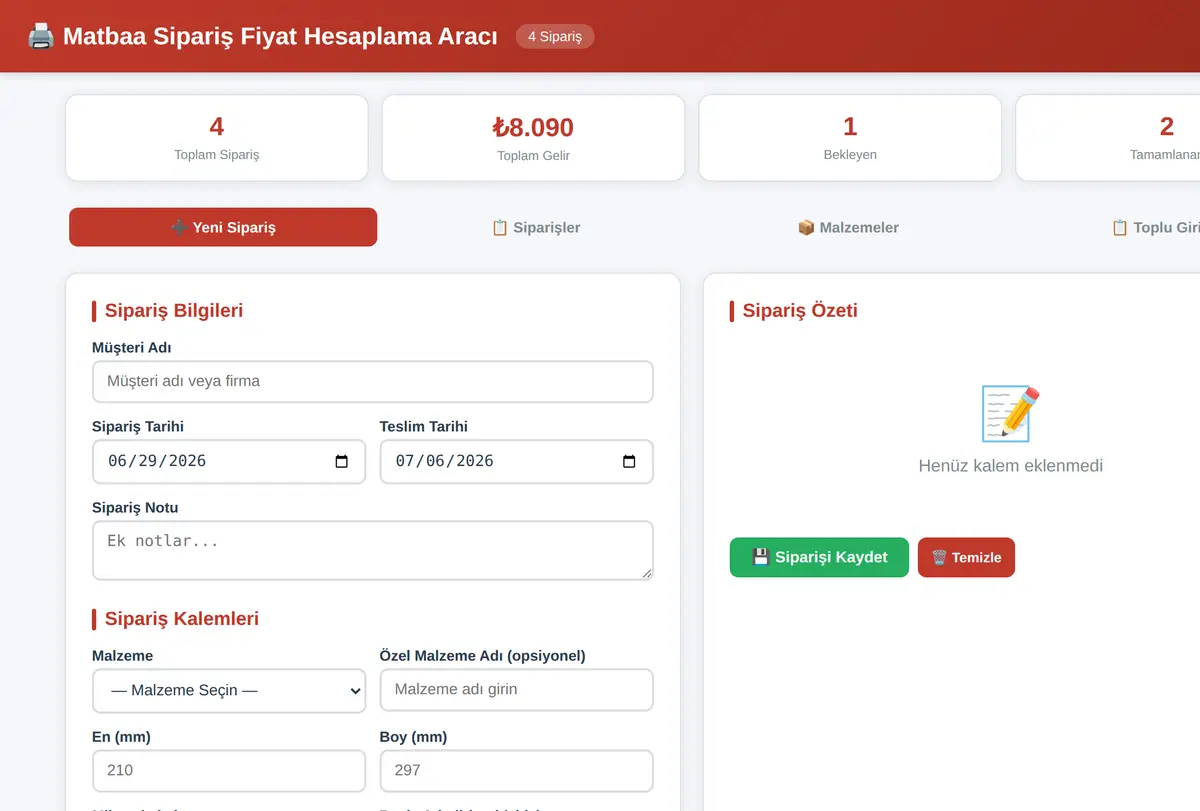Screen dimensions: 1200x811
Task: Click the floppy disk icon on Siparişi Kaydet
Action: 760,557
